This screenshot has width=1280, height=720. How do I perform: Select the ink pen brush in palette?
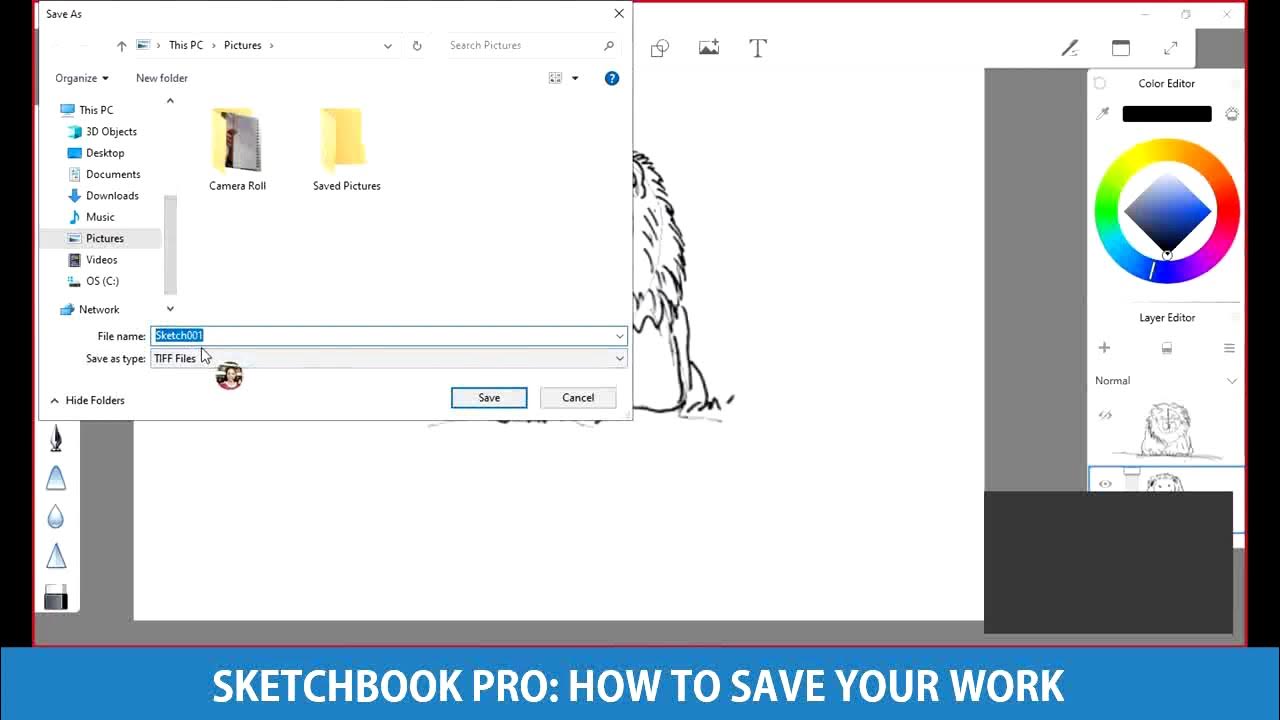click(x=56, y=438)
